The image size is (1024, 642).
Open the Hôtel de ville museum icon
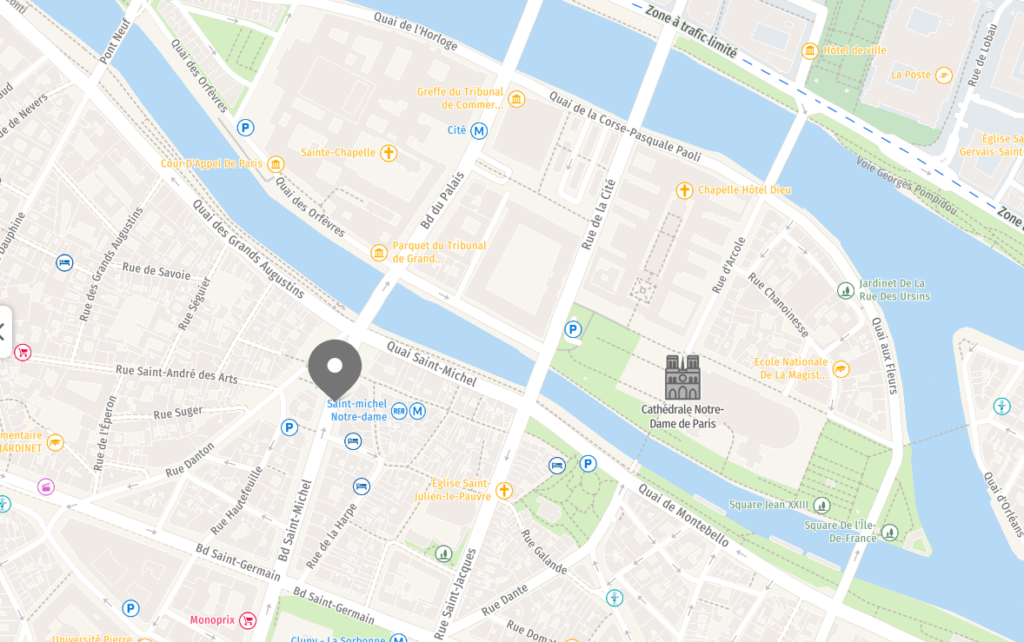coord(810,50)
